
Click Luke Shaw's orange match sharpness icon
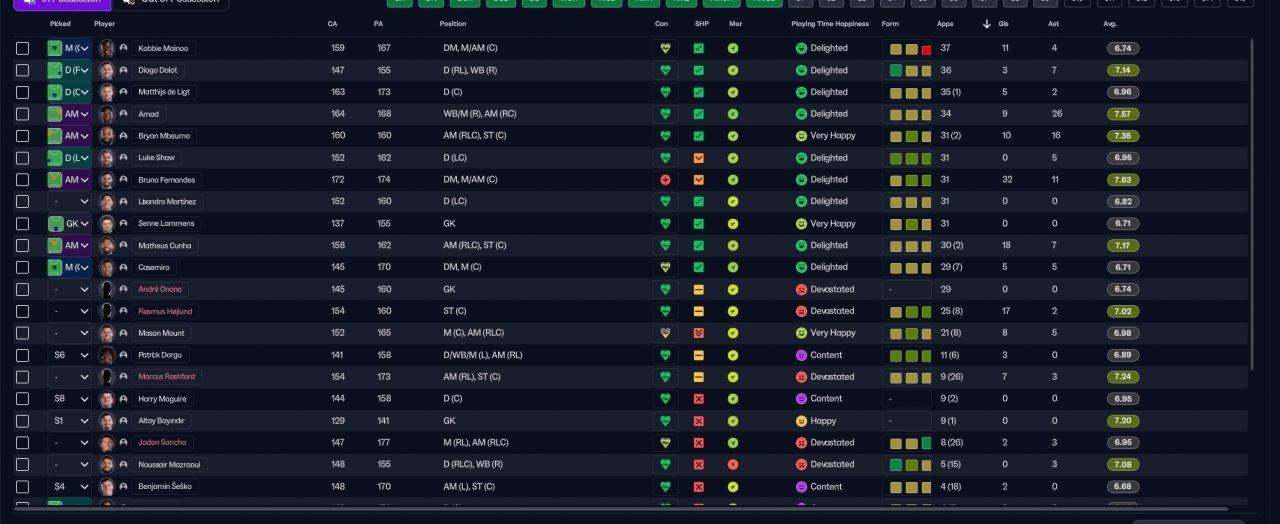coord(699,158)
